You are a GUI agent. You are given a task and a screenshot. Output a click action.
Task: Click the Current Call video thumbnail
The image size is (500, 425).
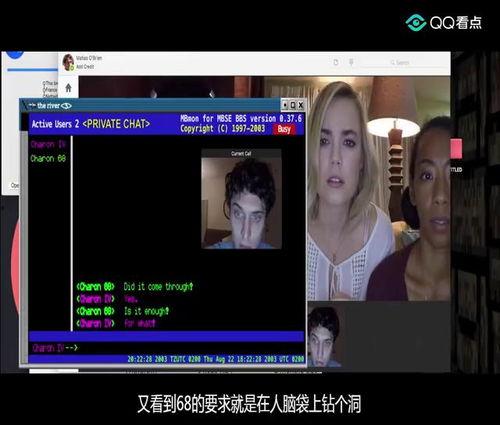[x=241, y=199]
